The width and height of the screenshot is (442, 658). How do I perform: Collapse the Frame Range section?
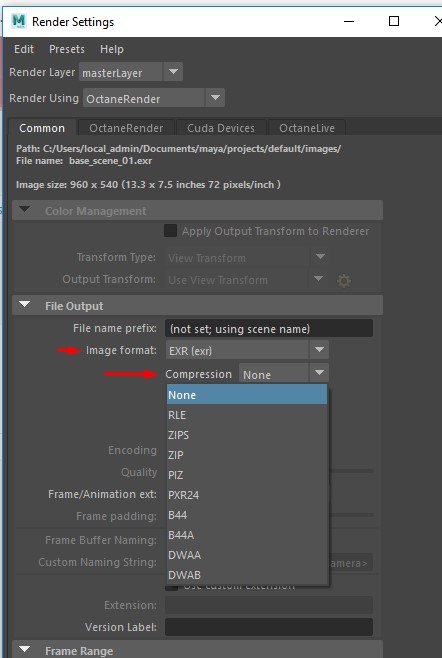coord(25,650)
